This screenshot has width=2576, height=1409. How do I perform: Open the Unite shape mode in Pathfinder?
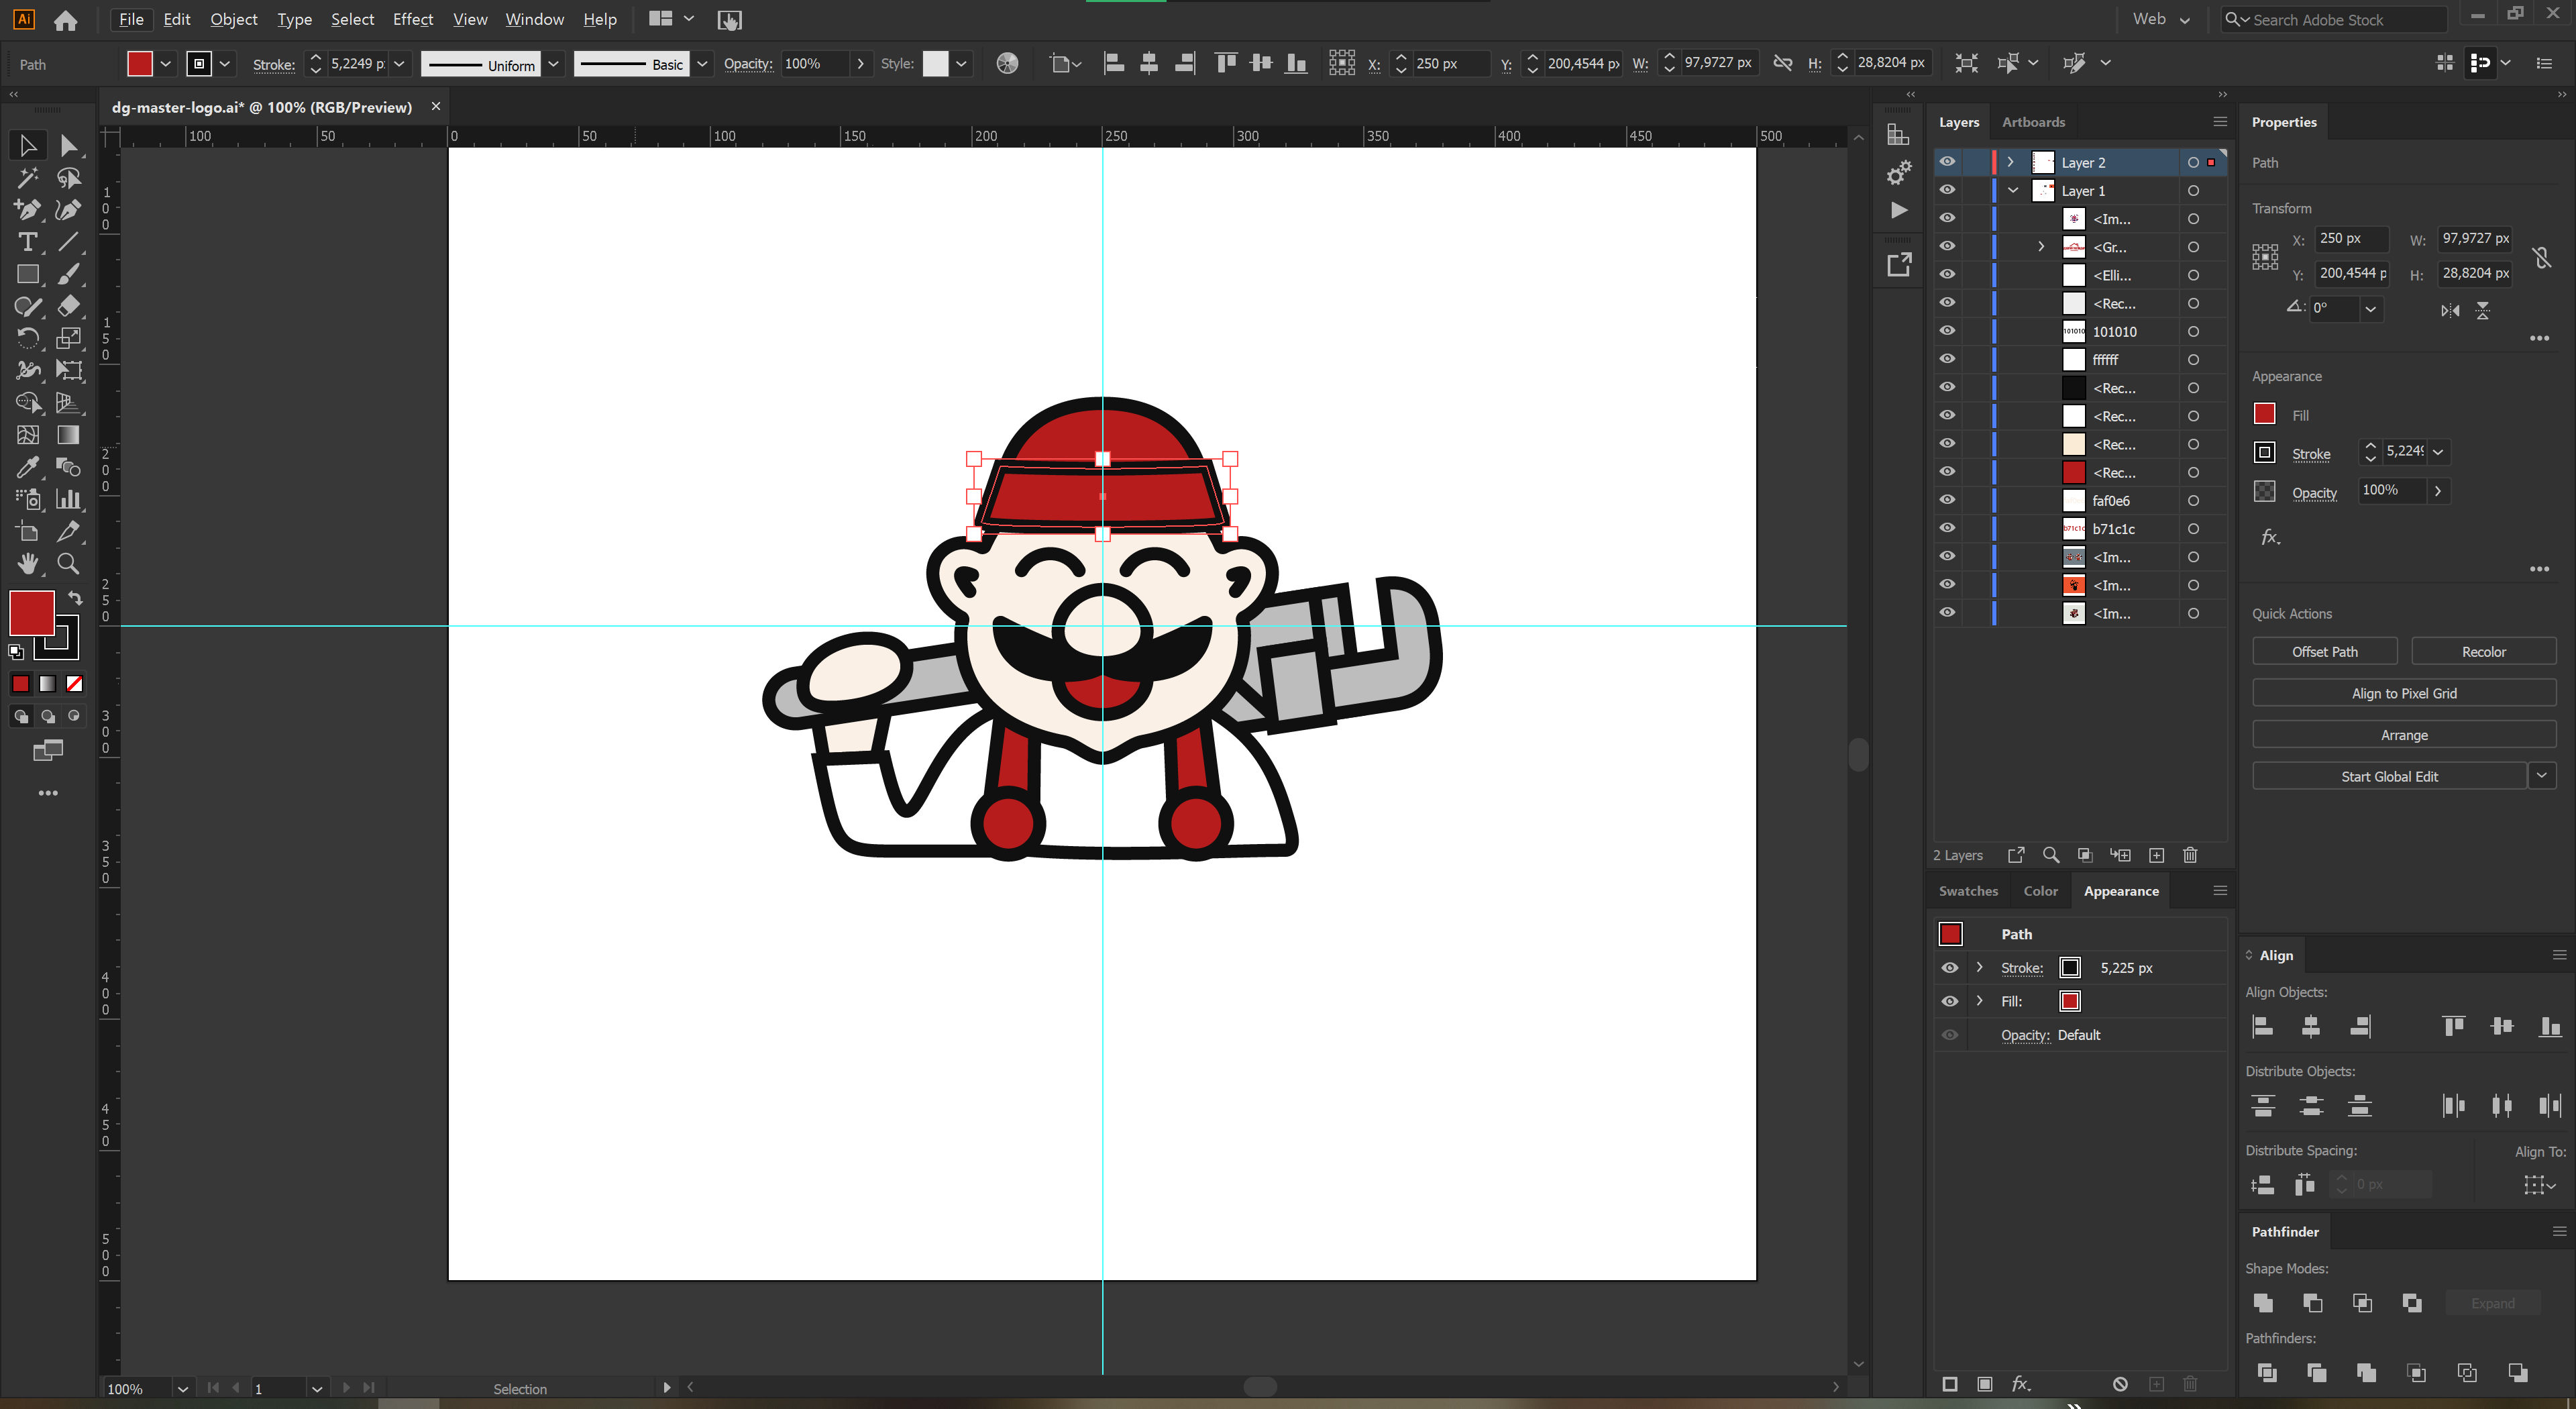coord(2264,1303)
